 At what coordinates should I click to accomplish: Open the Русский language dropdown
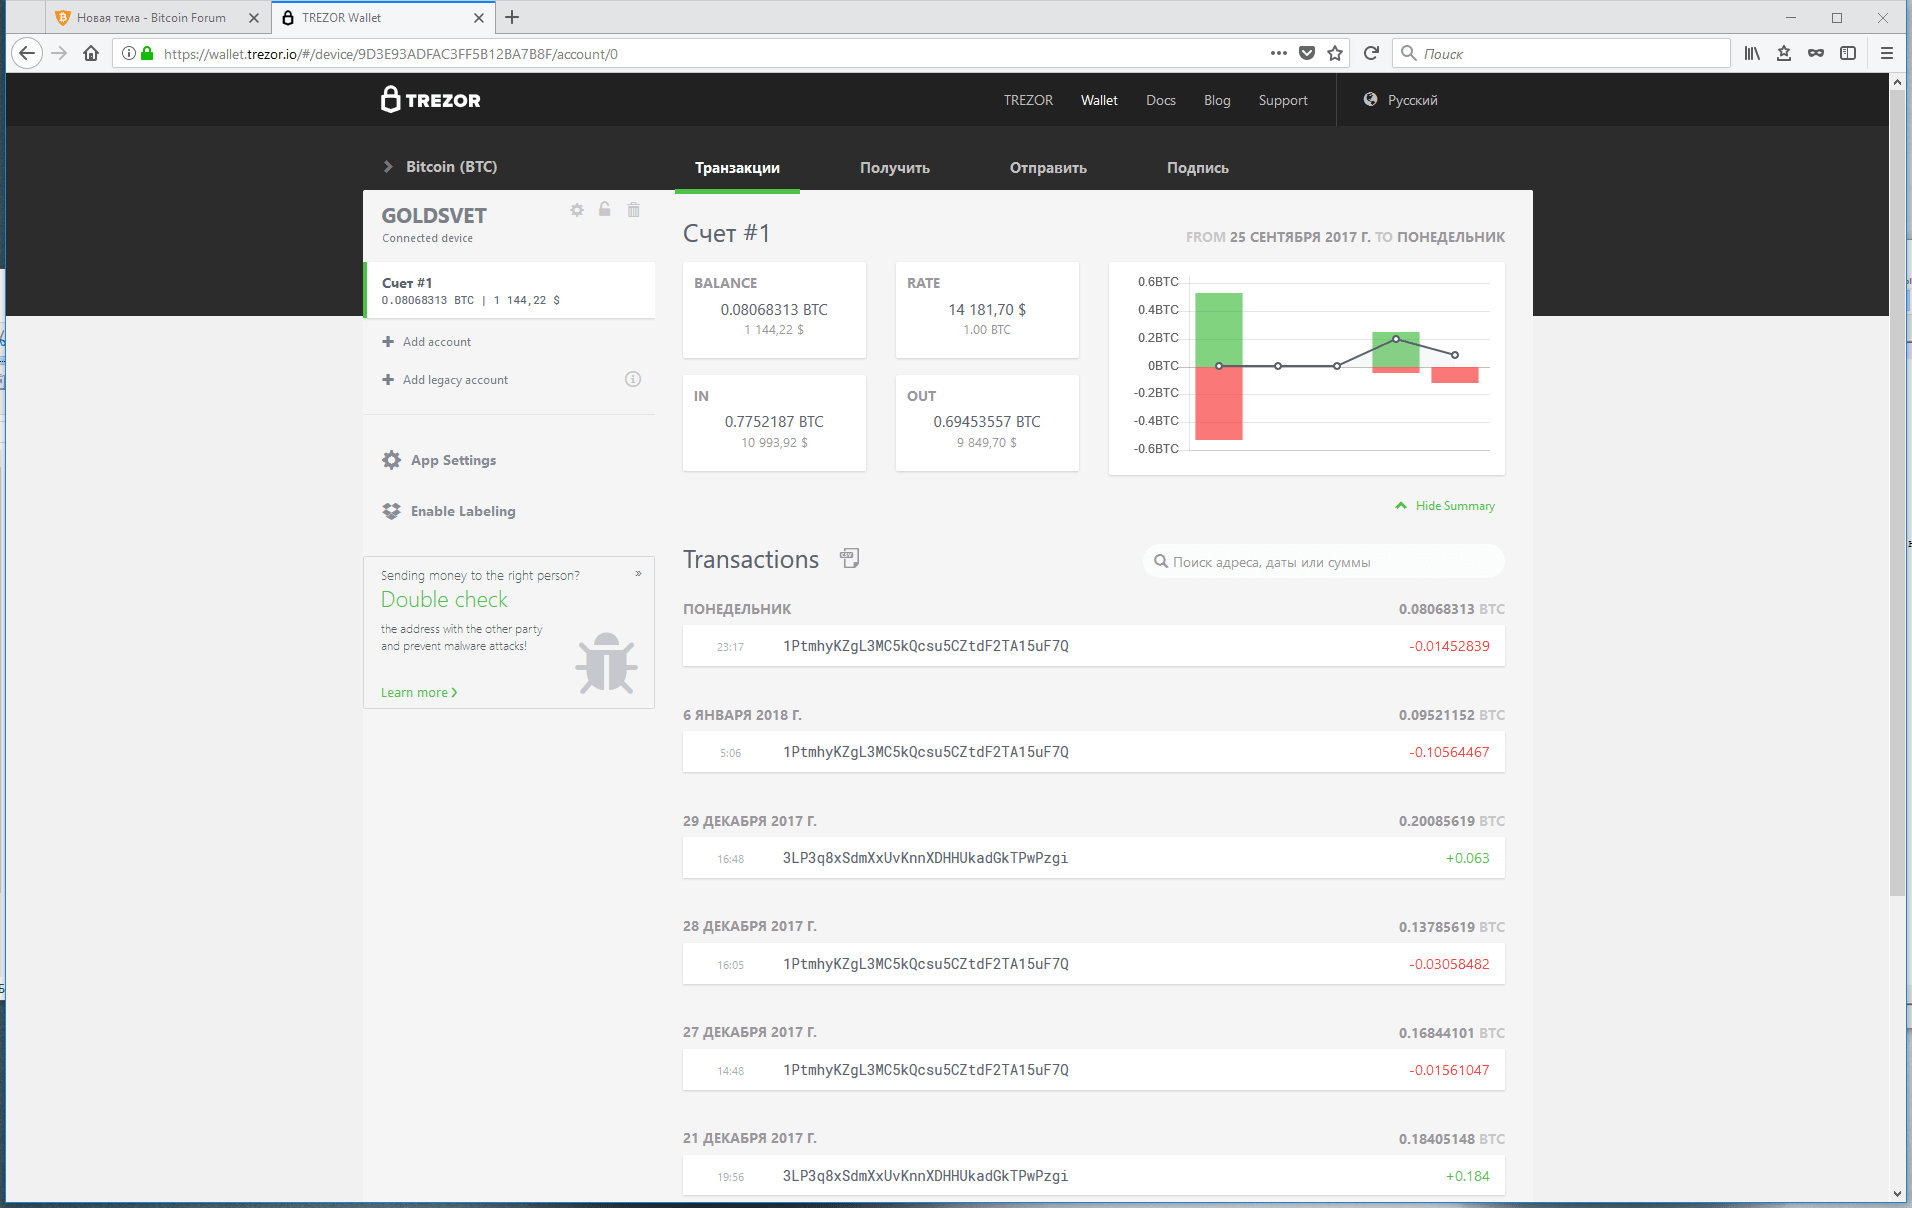coord(1400,100)
